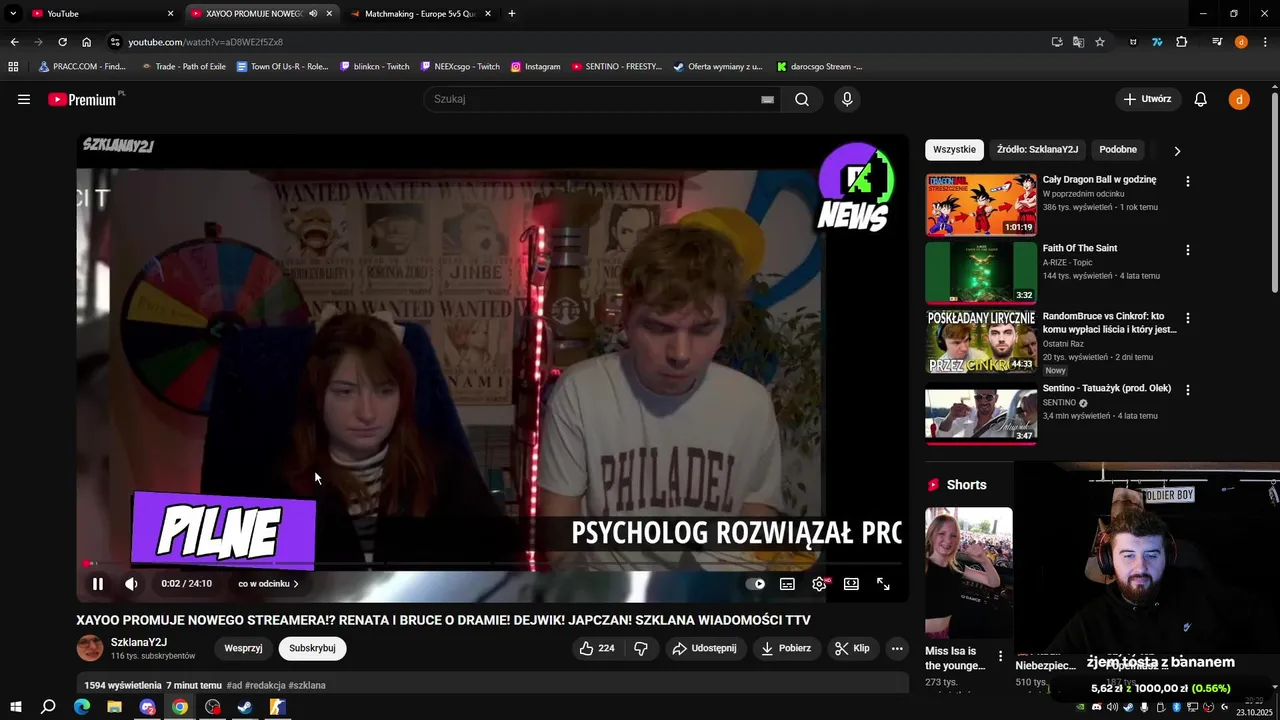Translate this page icon in address bar
Screen dimensions: 1280x720
point(1078,42)
